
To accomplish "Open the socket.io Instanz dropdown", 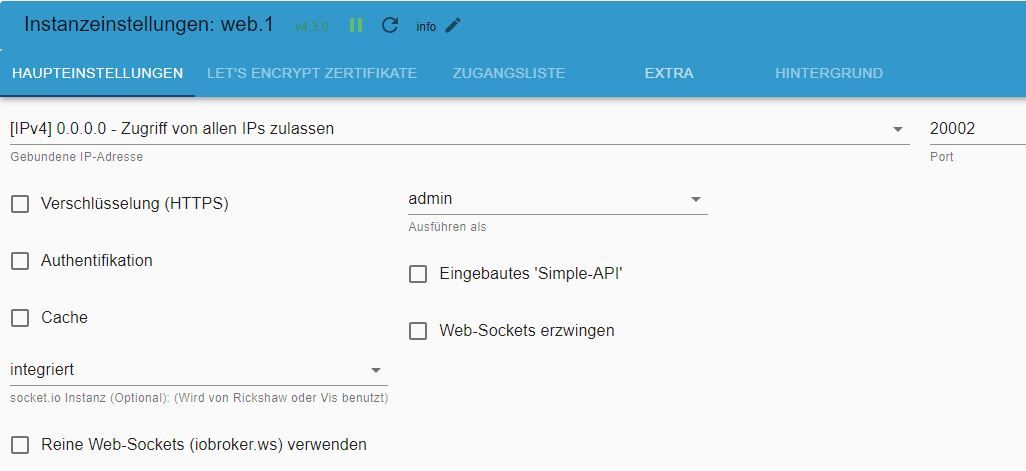I will click(x=197, y=370).
